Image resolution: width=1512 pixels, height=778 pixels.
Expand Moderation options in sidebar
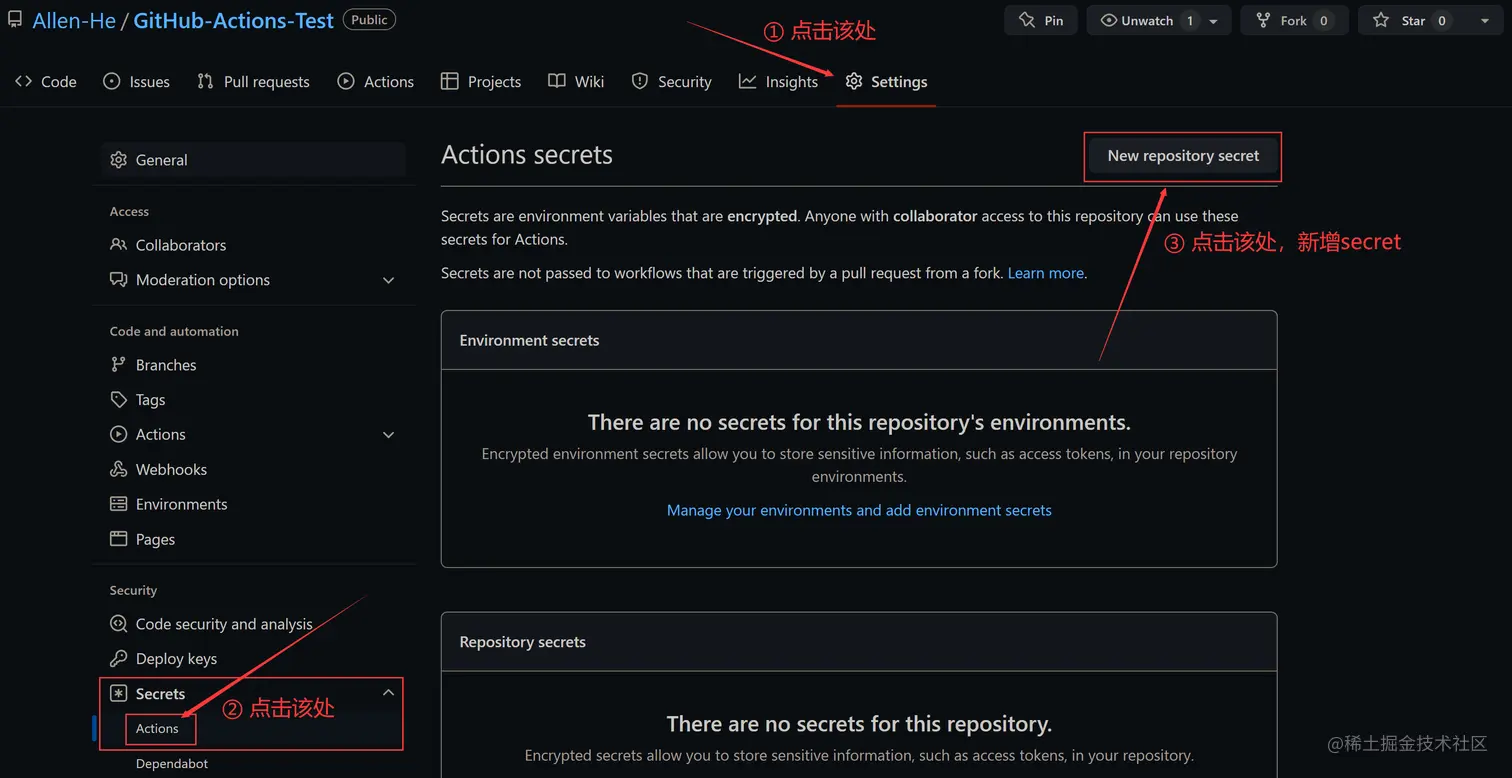click(x=389, y=281)
